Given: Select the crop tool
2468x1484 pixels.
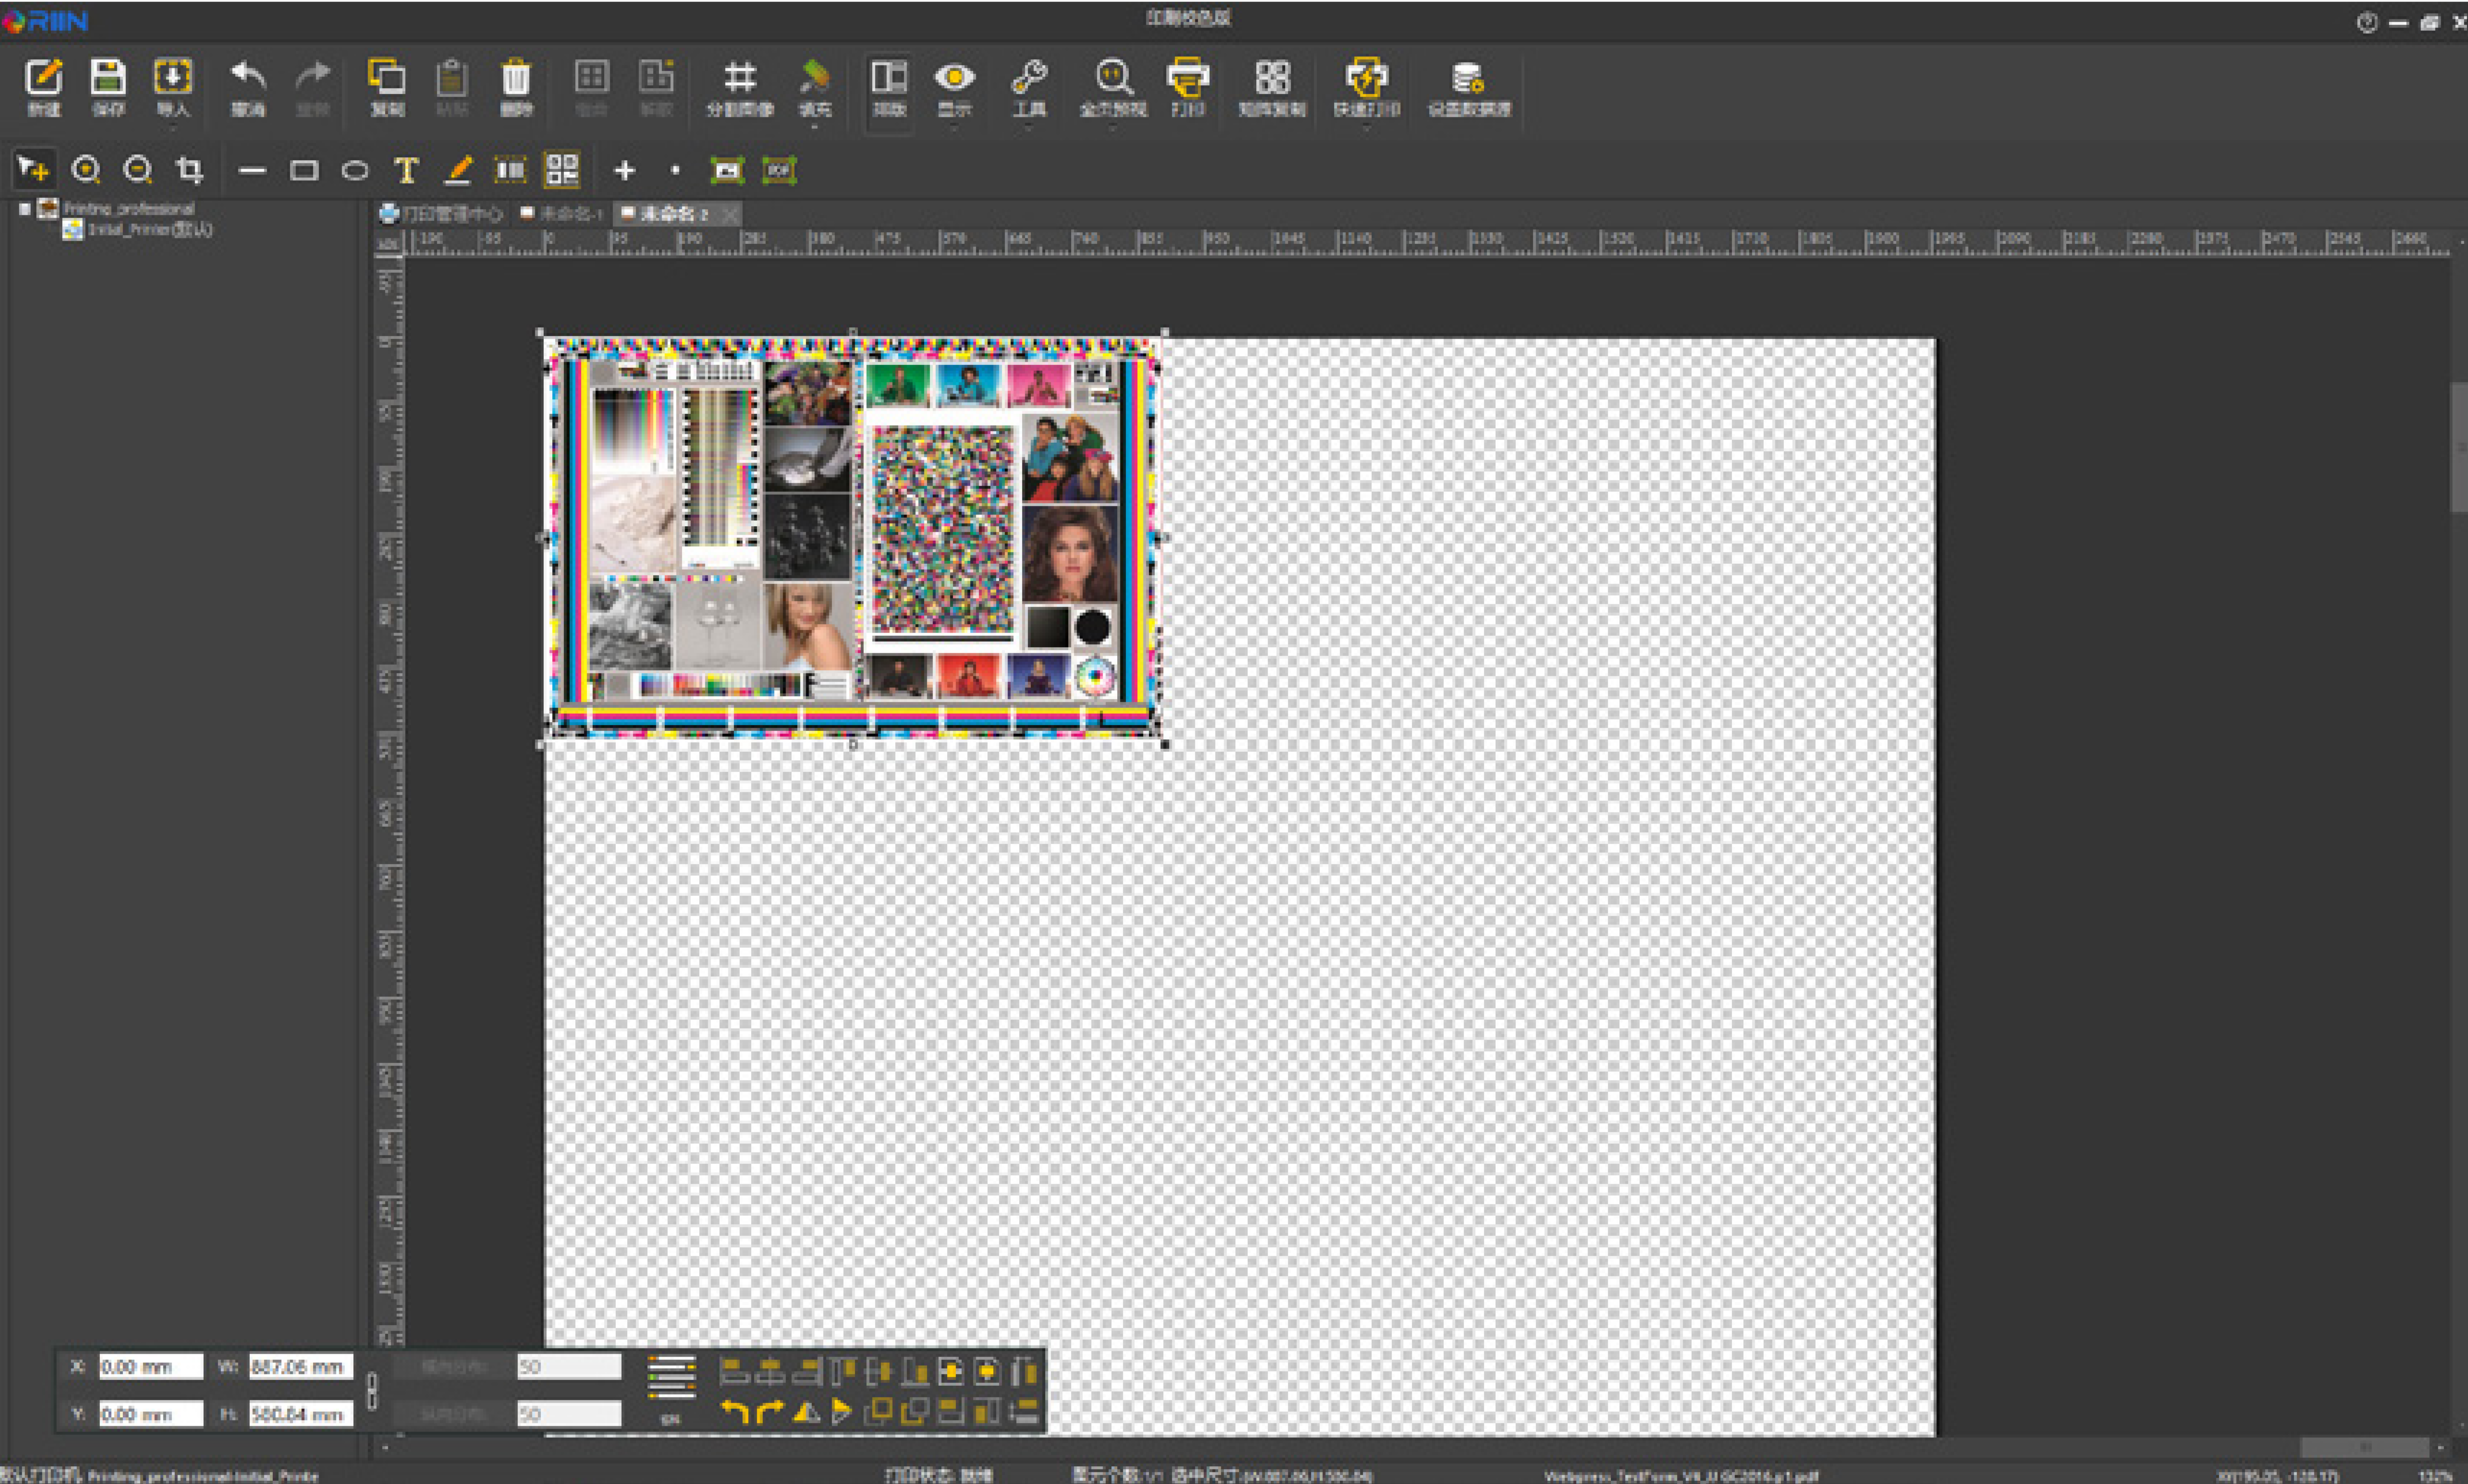Looking at the screenshot, I should click(x=189, y=170).
